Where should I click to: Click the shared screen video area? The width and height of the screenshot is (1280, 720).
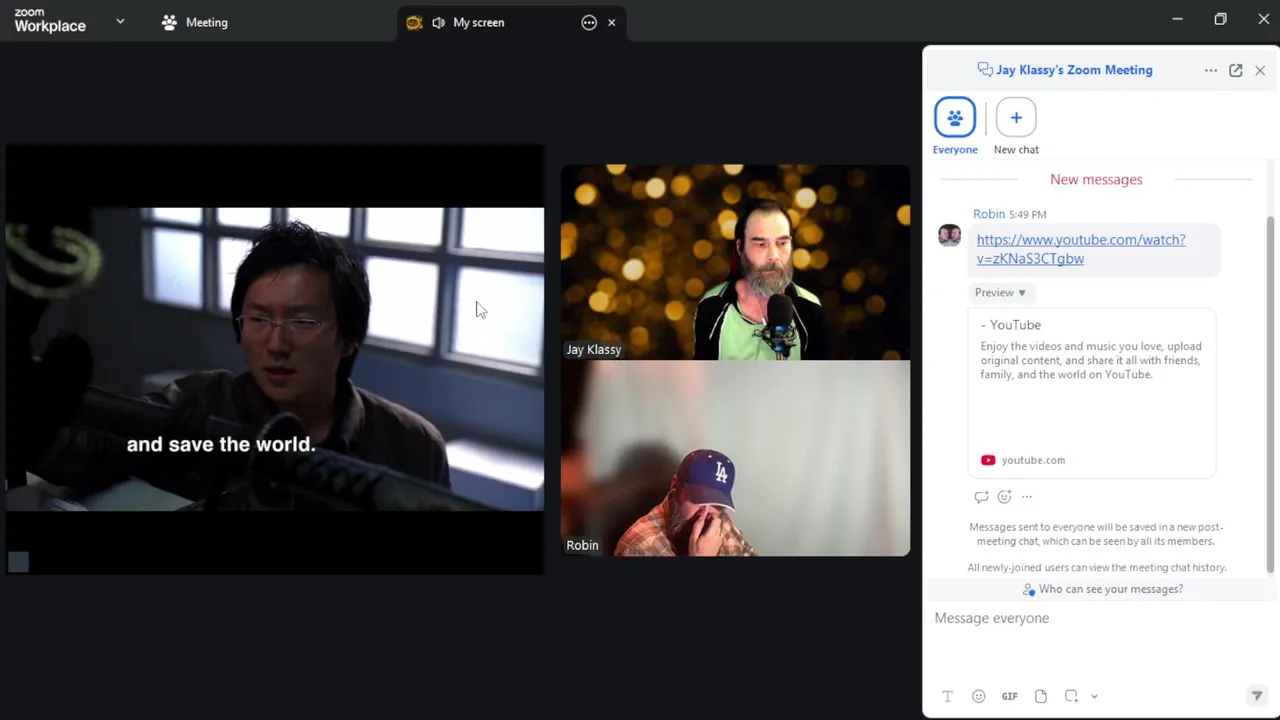[275, 359]
